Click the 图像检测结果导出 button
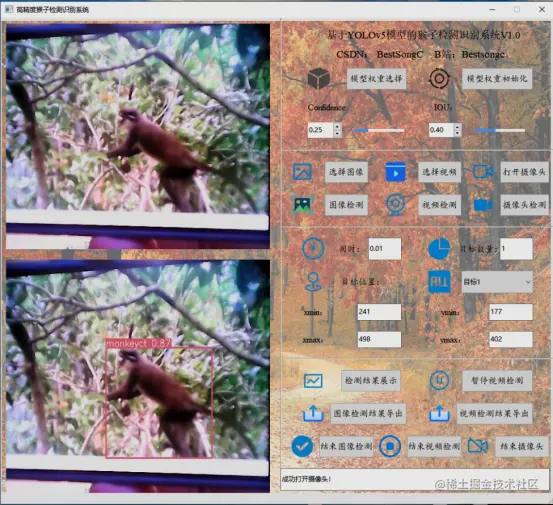Image resolution: width=553 pixels, height=505 pixels. click(368, 413)
